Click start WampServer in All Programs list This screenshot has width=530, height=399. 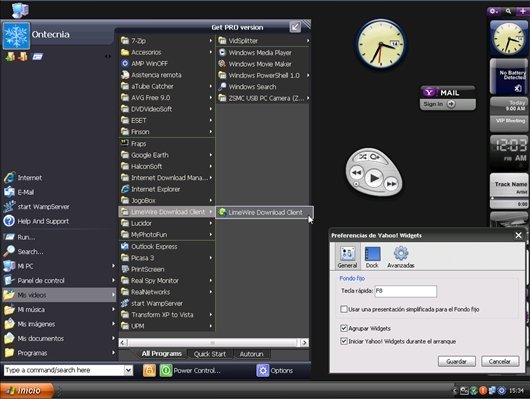[x=167, y=303]
